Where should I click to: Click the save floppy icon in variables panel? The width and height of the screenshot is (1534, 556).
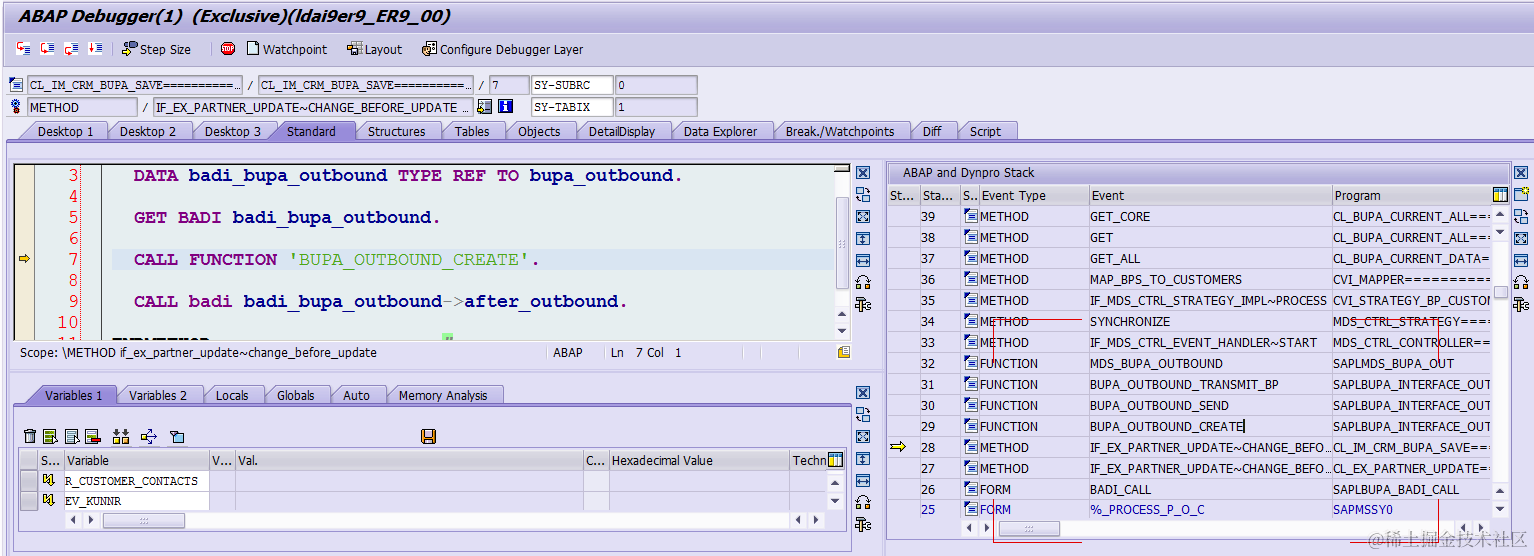pyautogui.click(x=428, y=436)
